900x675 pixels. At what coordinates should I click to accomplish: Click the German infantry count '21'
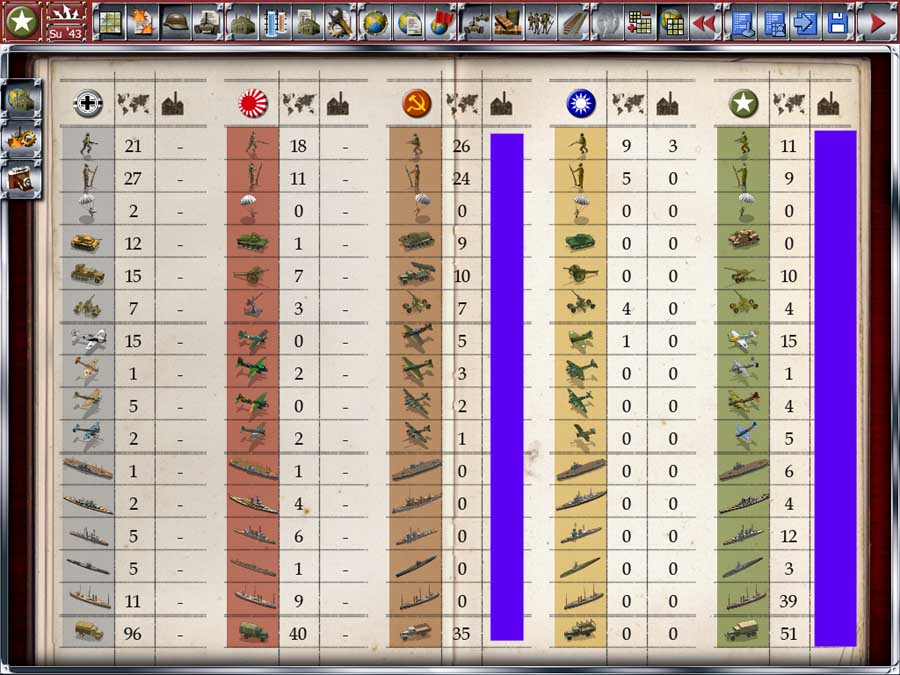pyautogui.click(x=133, y=146)
